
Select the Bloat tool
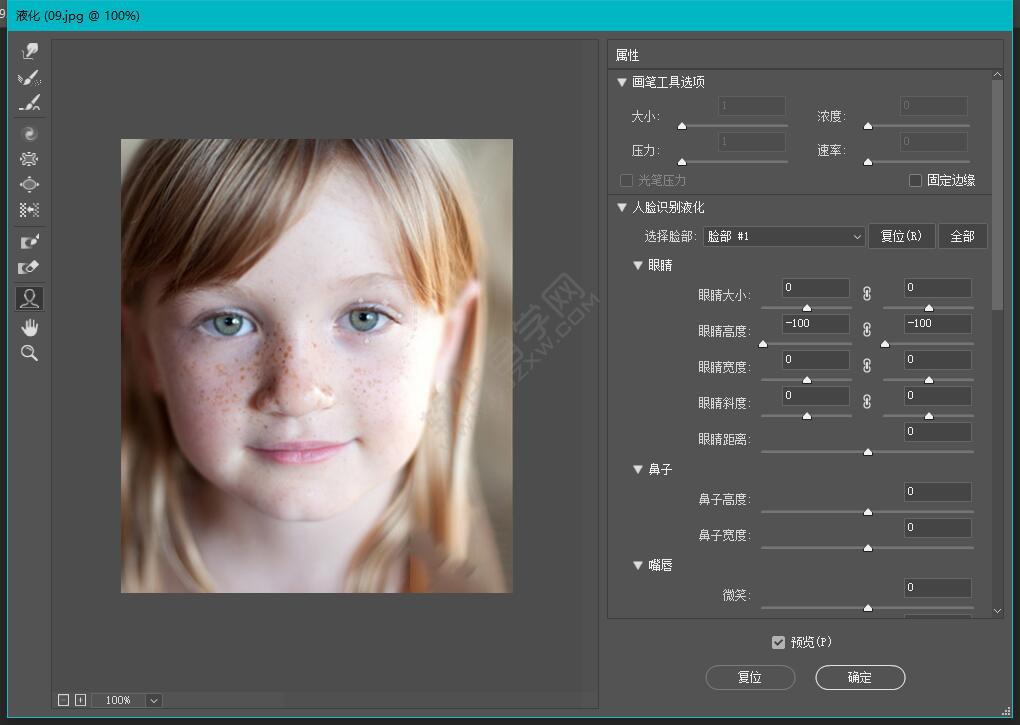[30, 185]
